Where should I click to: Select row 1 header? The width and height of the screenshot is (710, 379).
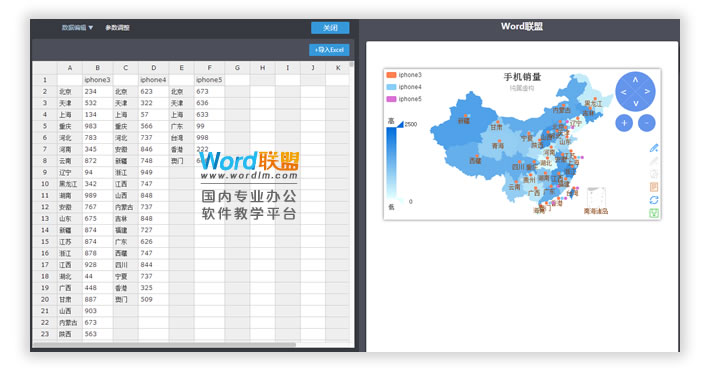tap(45, 80)
